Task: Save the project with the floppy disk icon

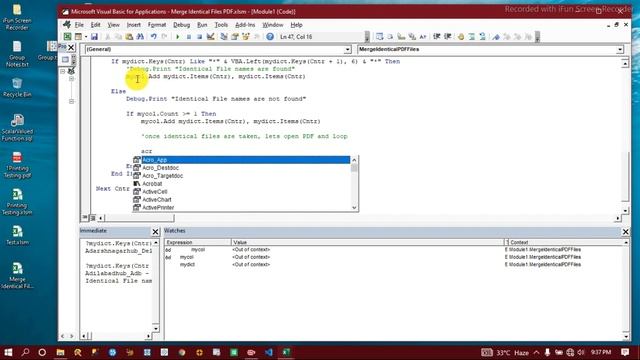Action: click(94, 37)
